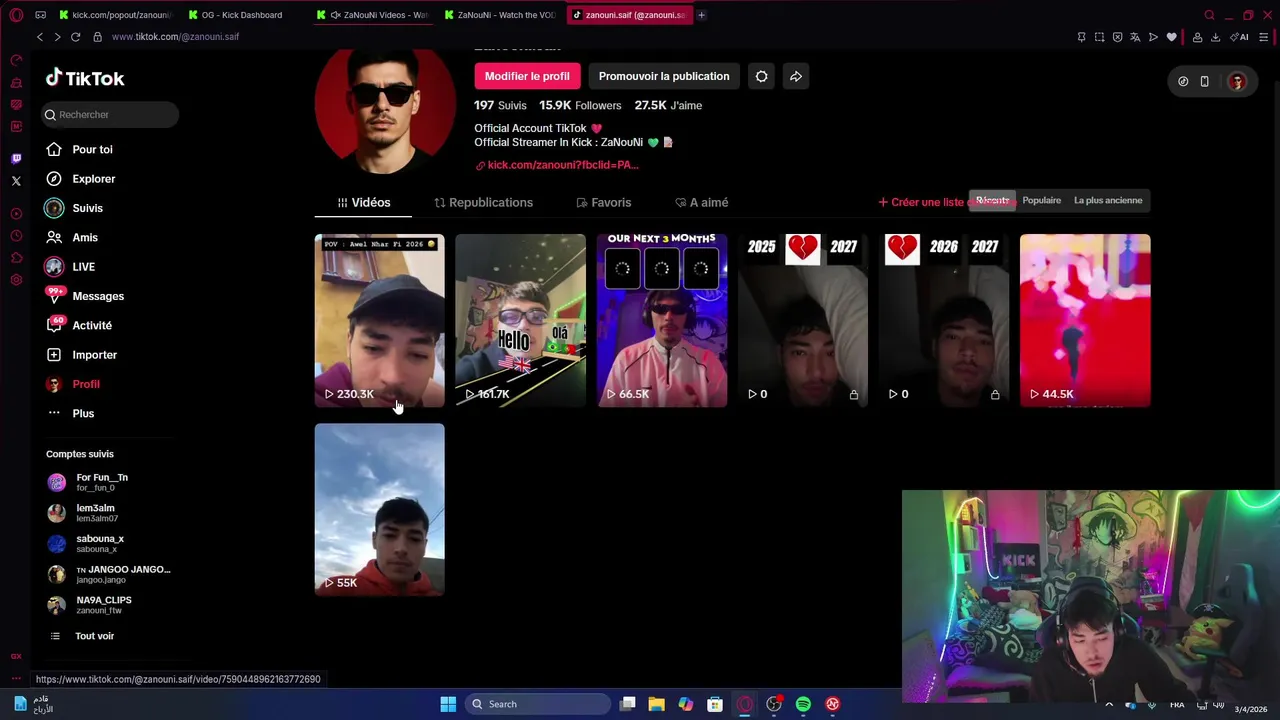Open File Explorer from the taskbar

656,704
